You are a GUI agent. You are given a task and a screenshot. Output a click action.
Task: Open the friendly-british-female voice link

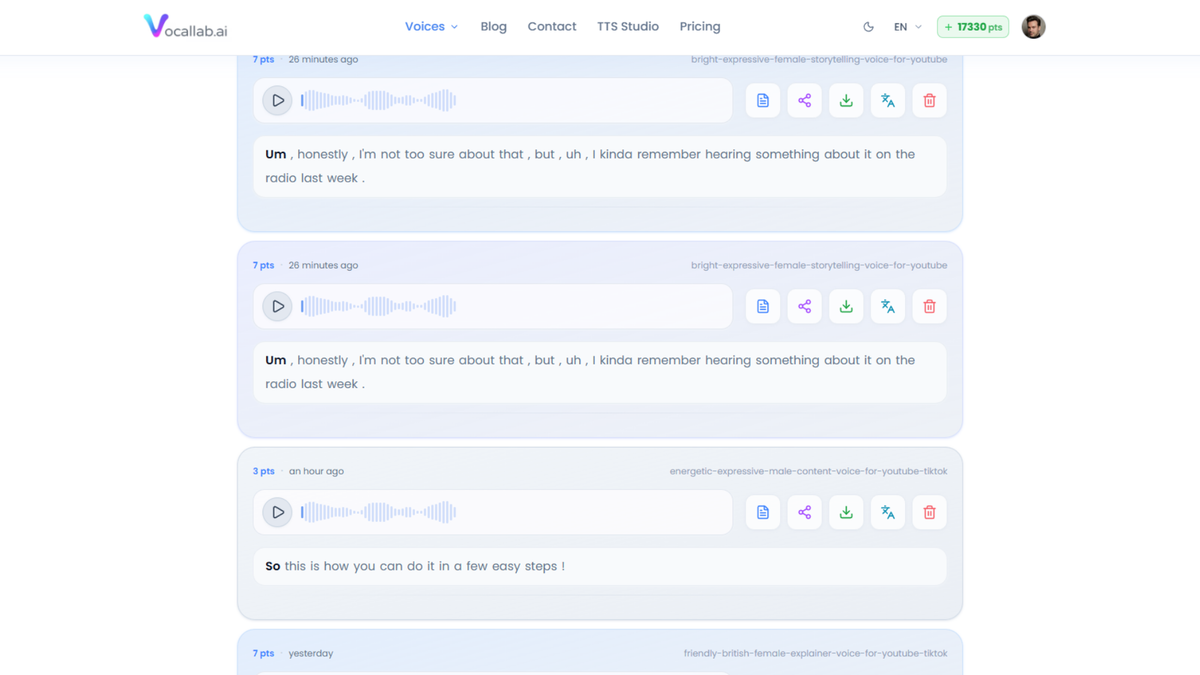tap(815, 653)
